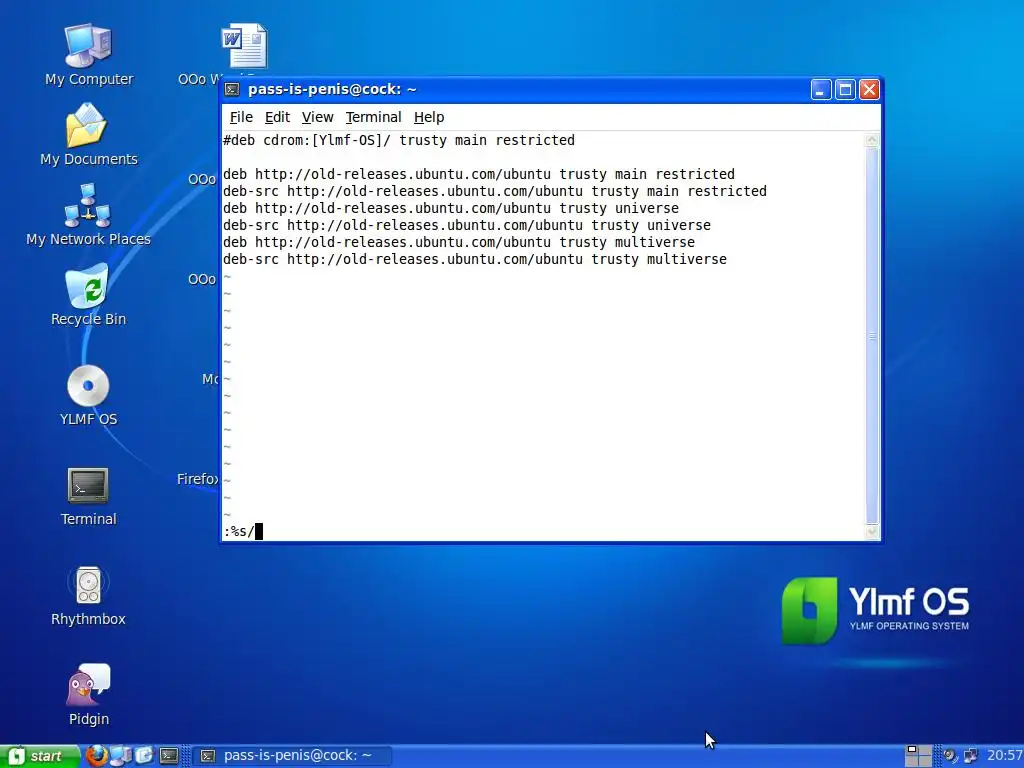1024x768 pixels.
Task: Click the terminal window title bar icon
Action: pos(232,89)
